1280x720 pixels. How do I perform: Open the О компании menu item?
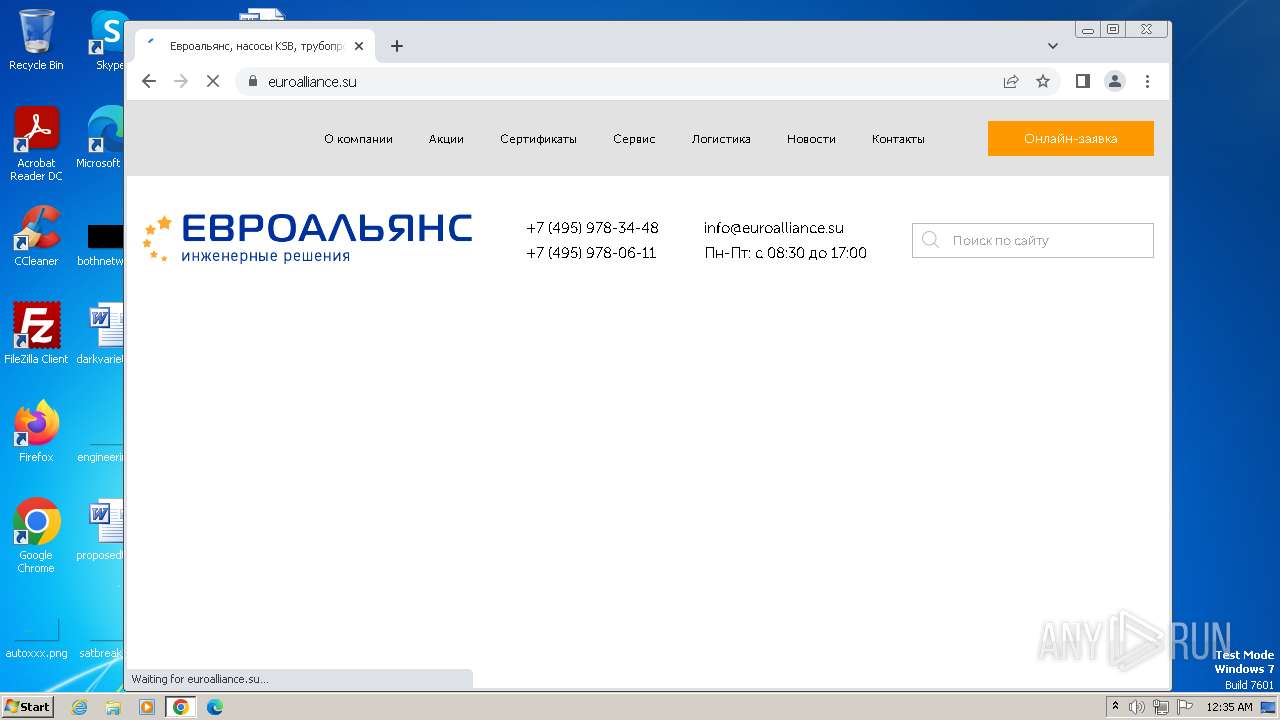click(x=358, y=139)
